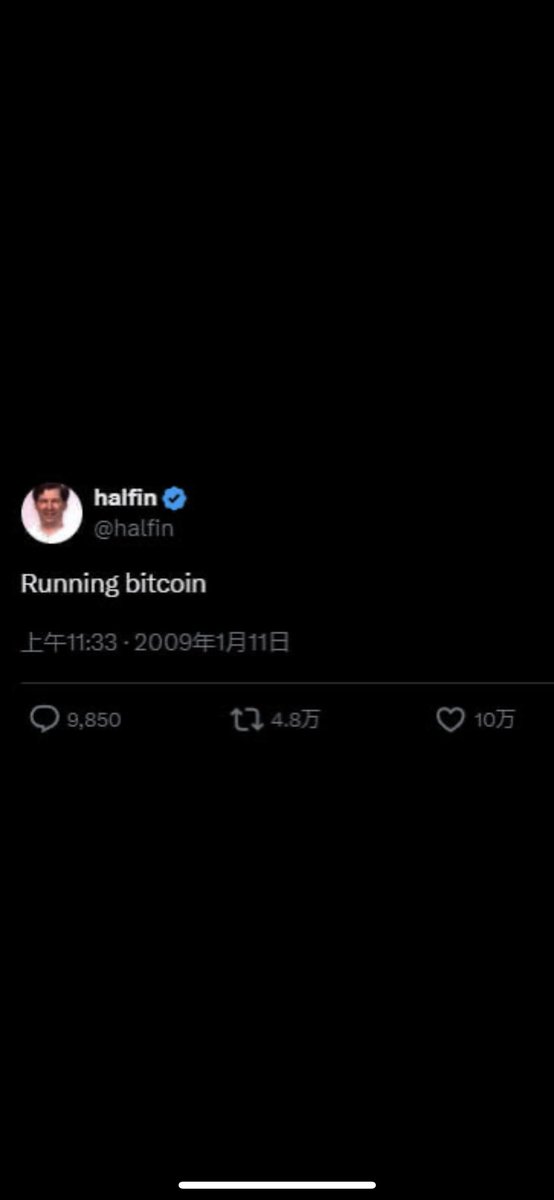Click the dot separator between time and date
This screenshot has width=554, height=1200.
tap(126, 643)
